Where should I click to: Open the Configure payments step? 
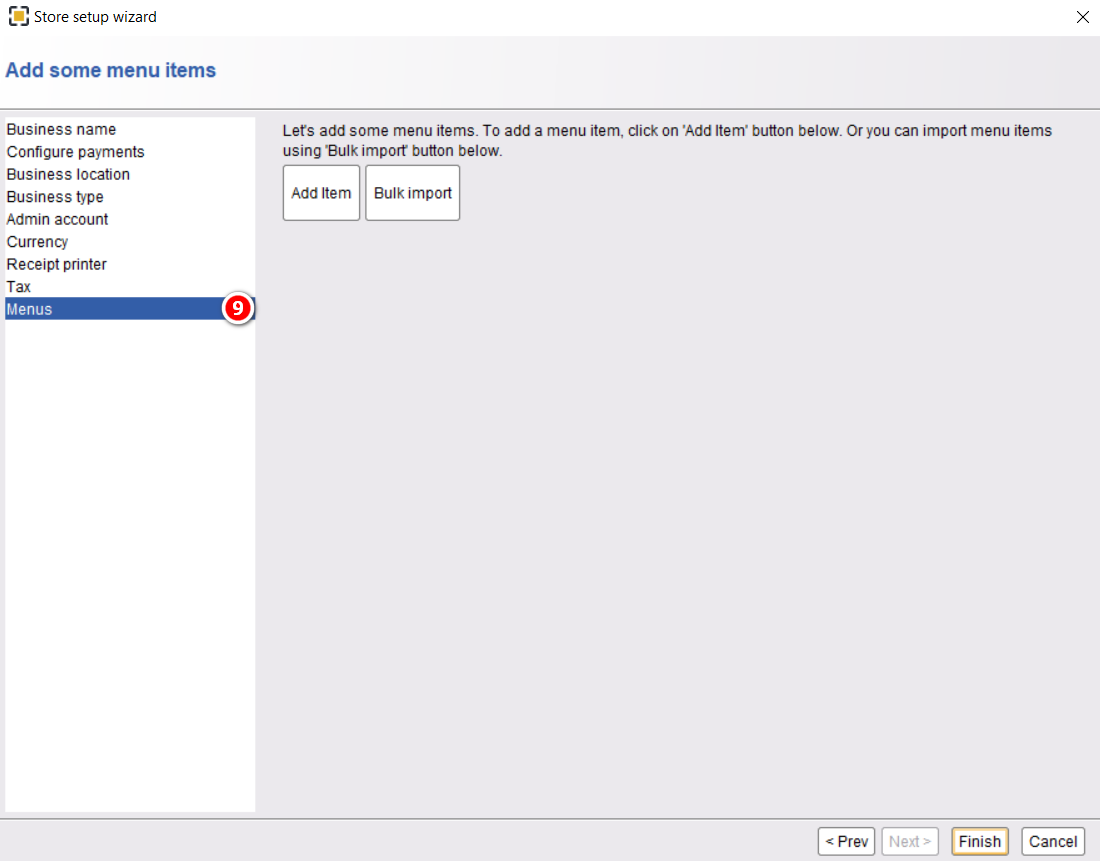point(130,152)
